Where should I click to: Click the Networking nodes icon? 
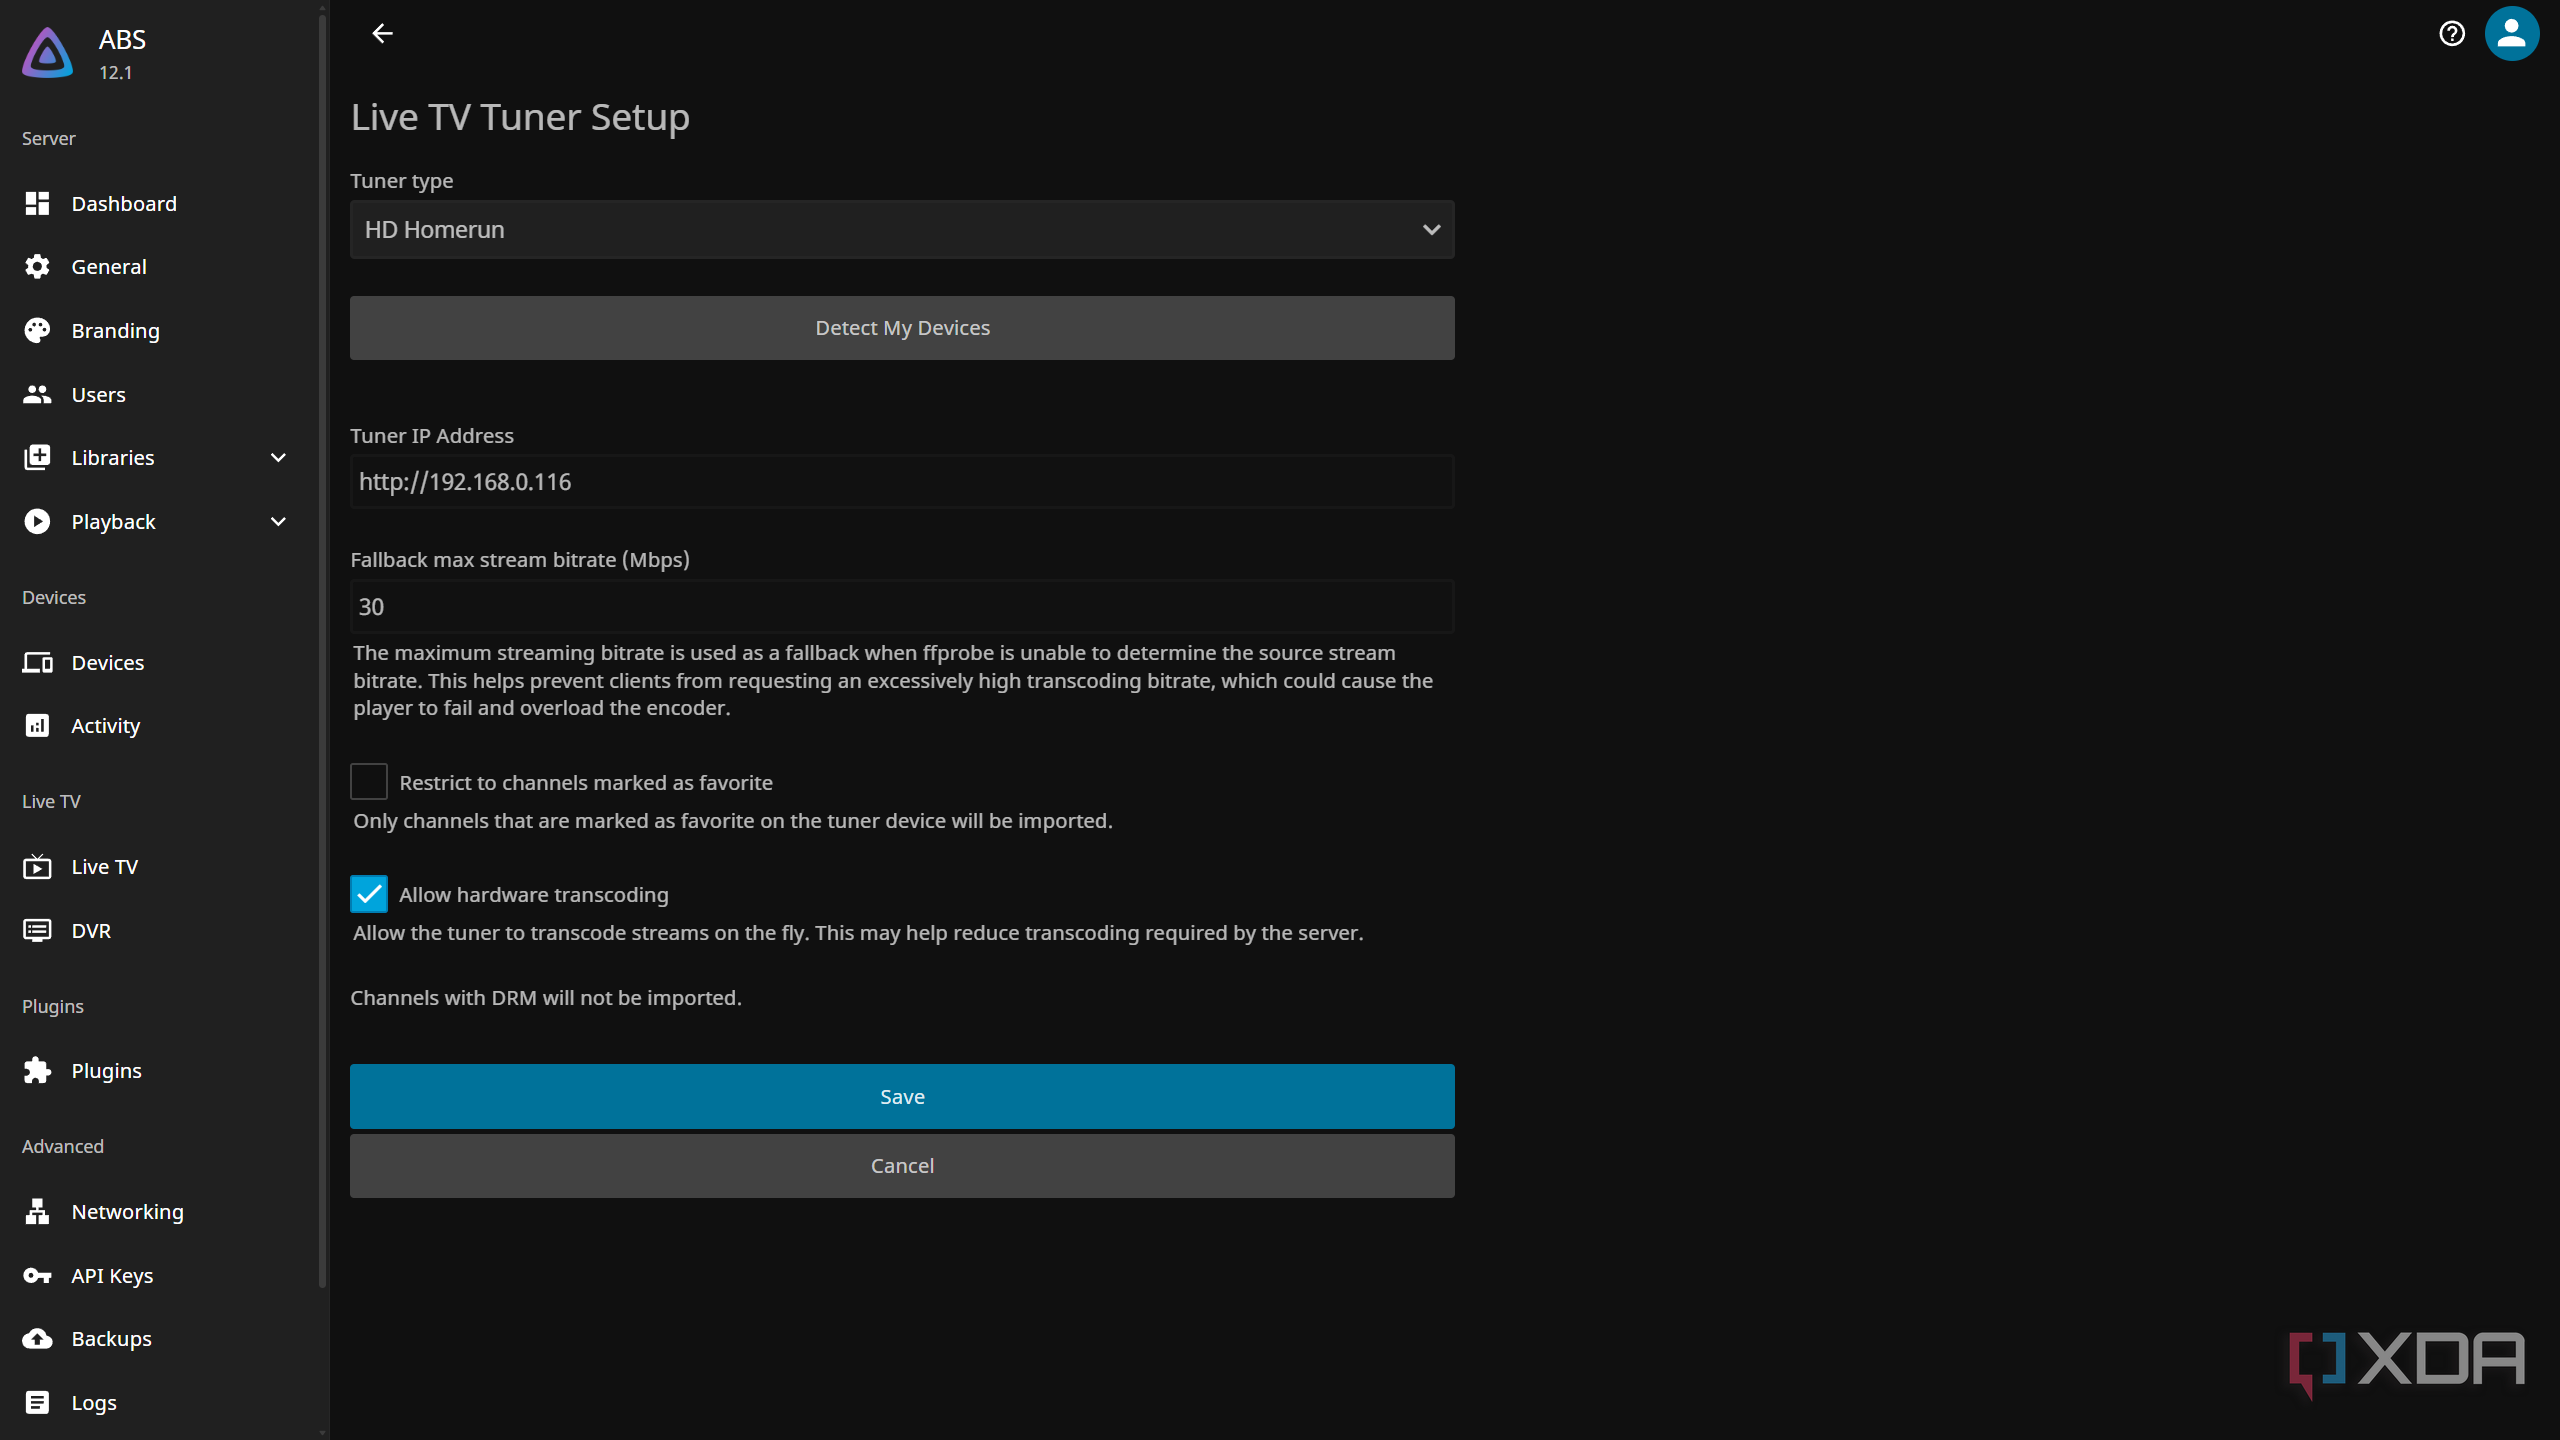coord(37,1212)
